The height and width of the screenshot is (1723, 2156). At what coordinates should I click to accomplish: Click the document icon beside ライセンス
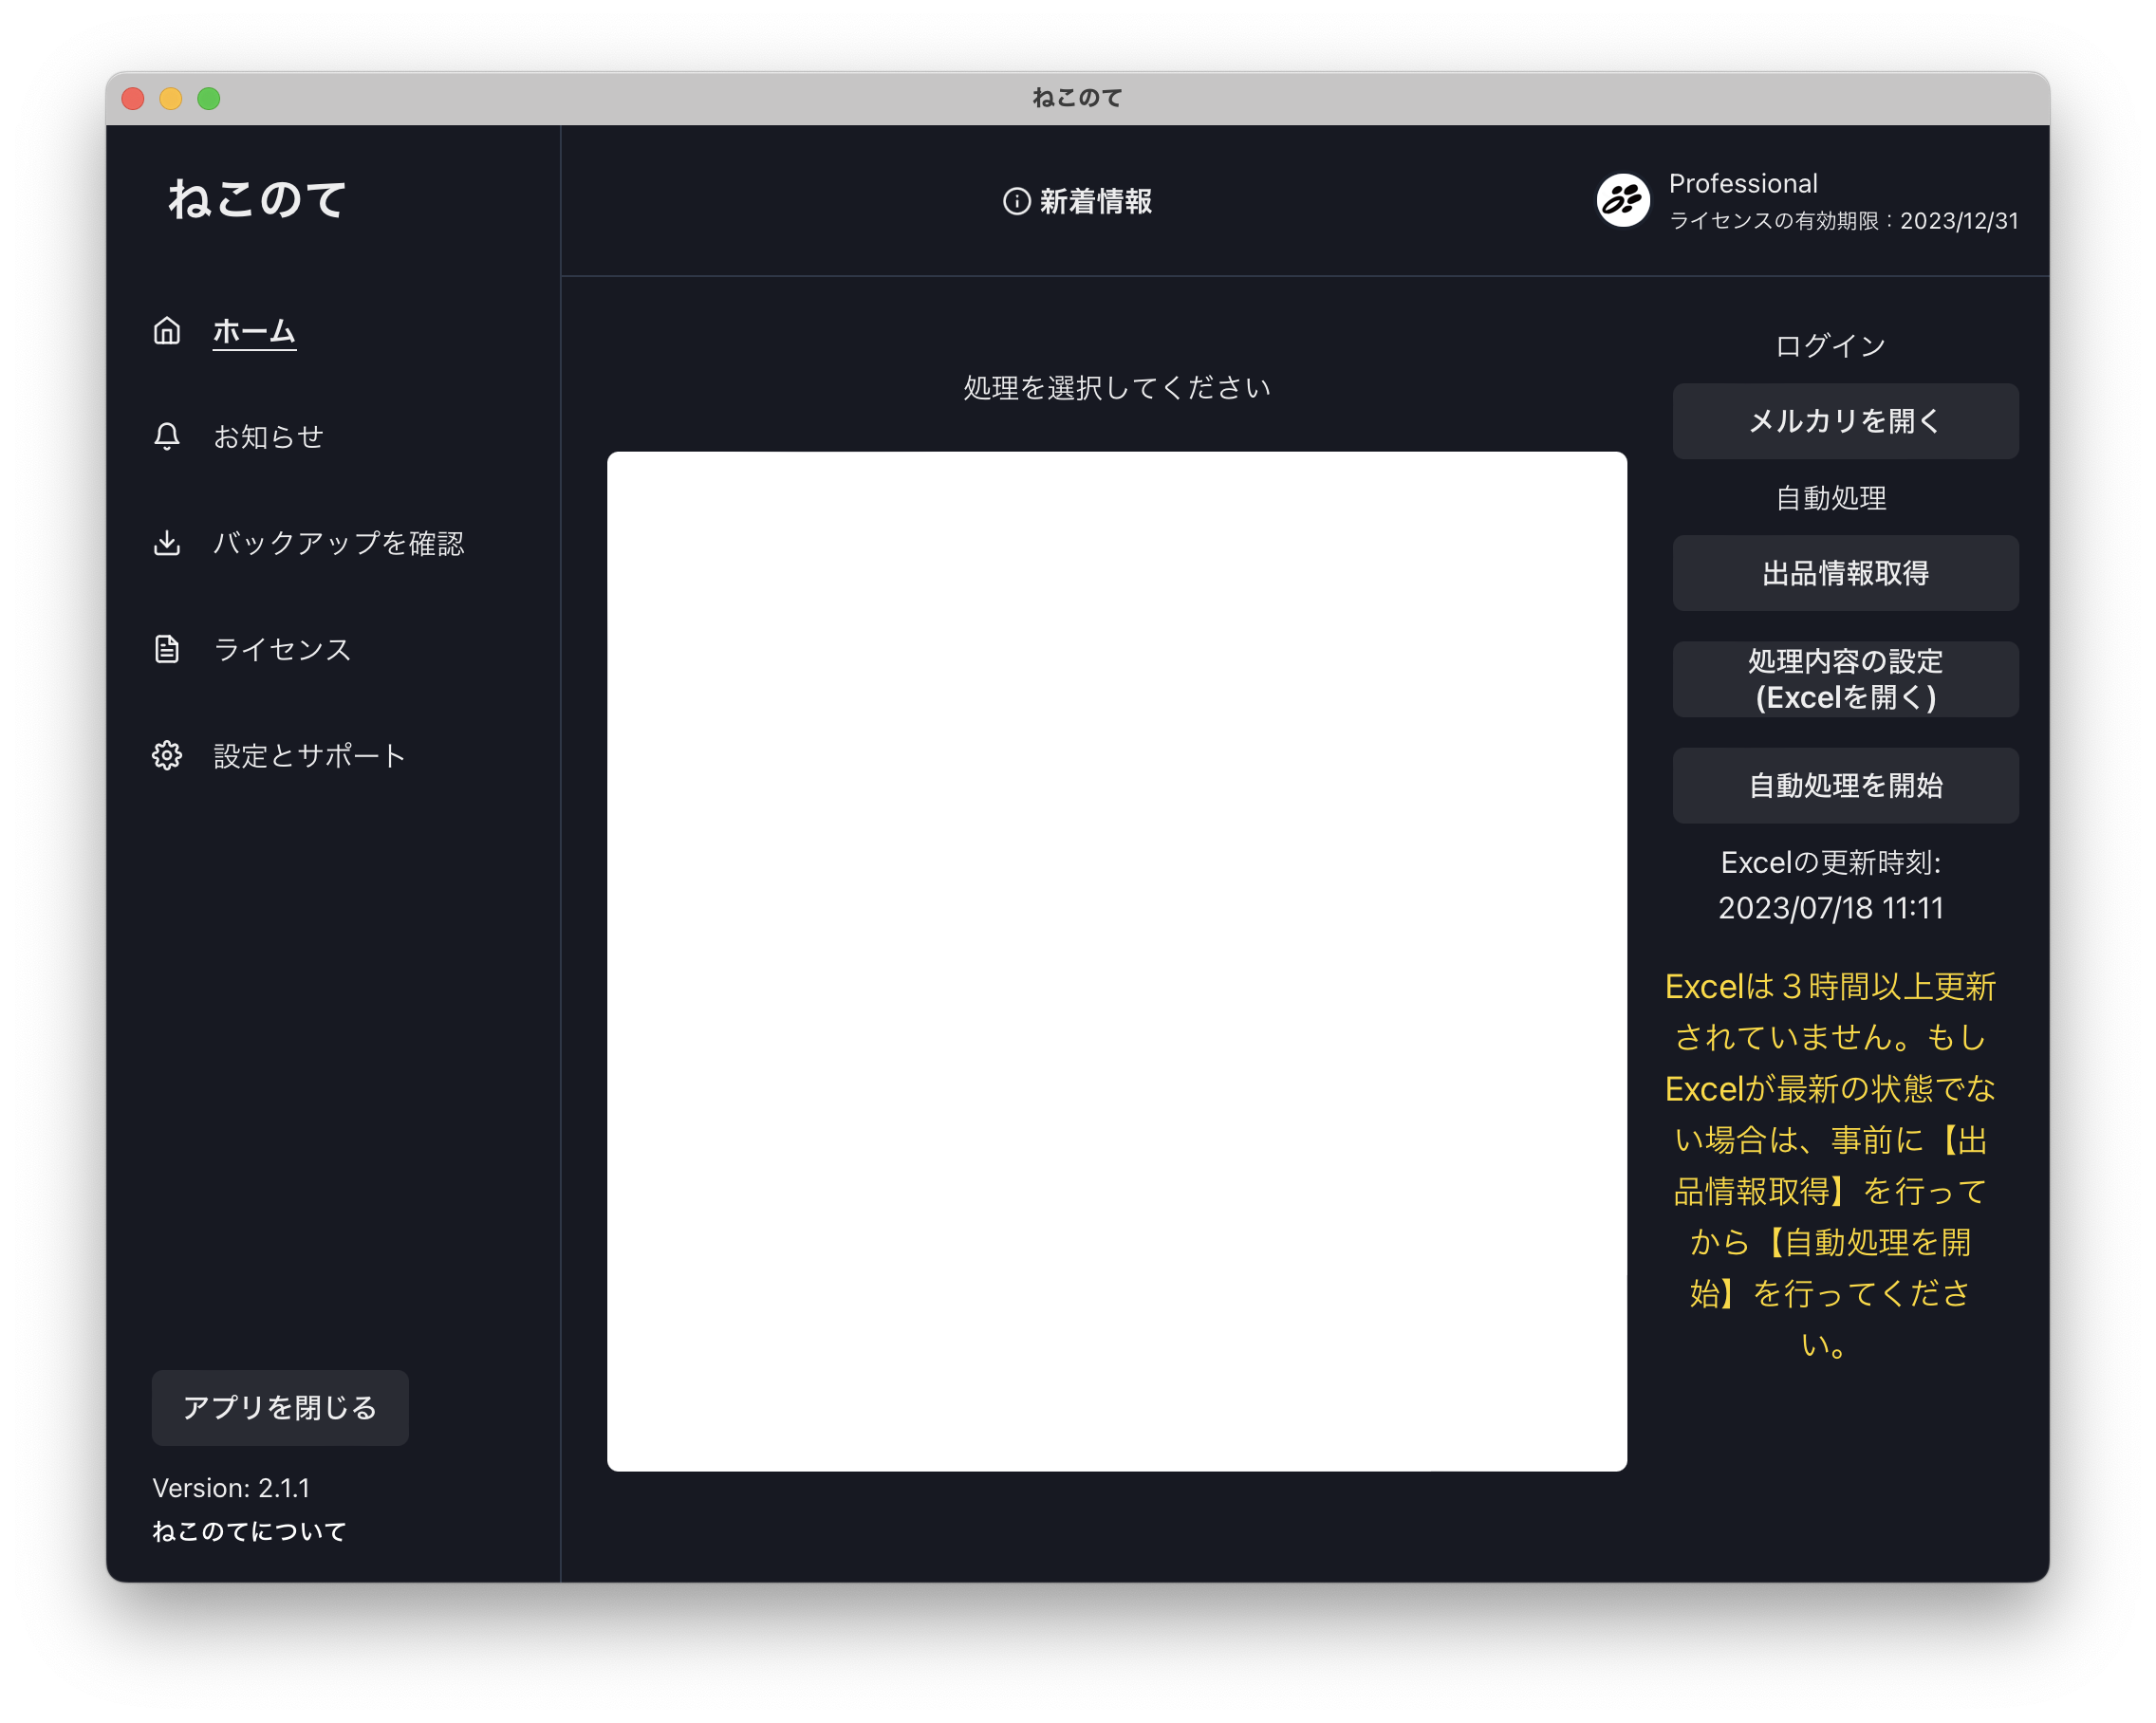[x=167, y=649]
